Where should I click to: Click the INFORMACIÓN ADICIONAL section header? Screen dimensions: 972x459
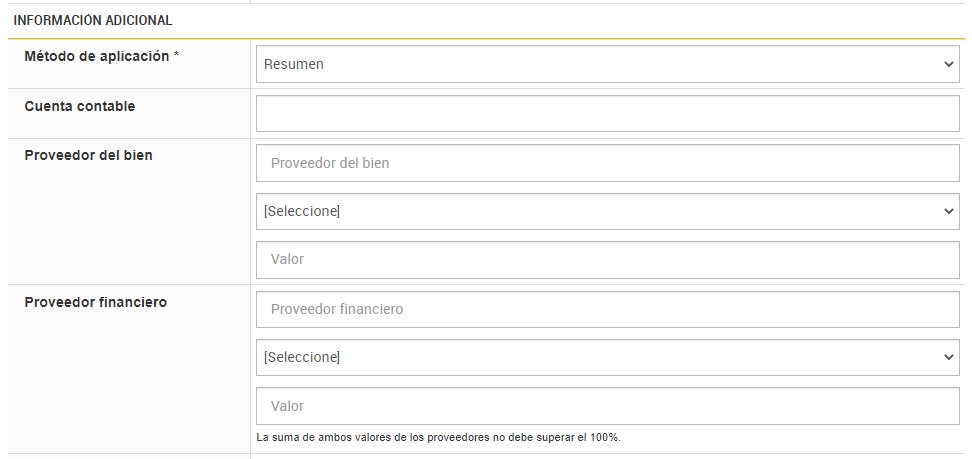tap(92, 20)
